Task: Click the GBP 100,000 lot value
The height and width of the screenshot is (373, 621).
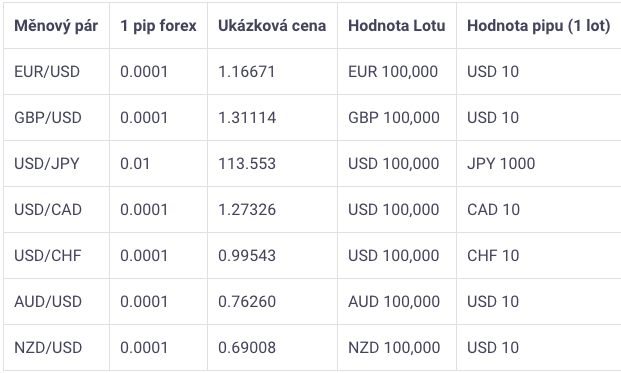Action: pos(394,118)
